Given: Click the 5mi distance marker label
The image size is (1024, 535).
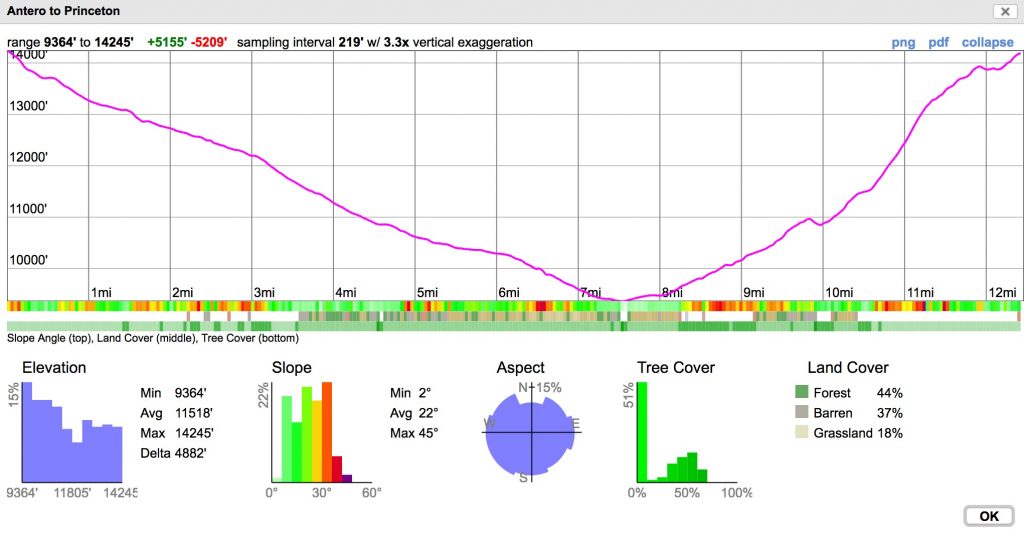Looking at the screenshot, I should [x=427, y=292].
